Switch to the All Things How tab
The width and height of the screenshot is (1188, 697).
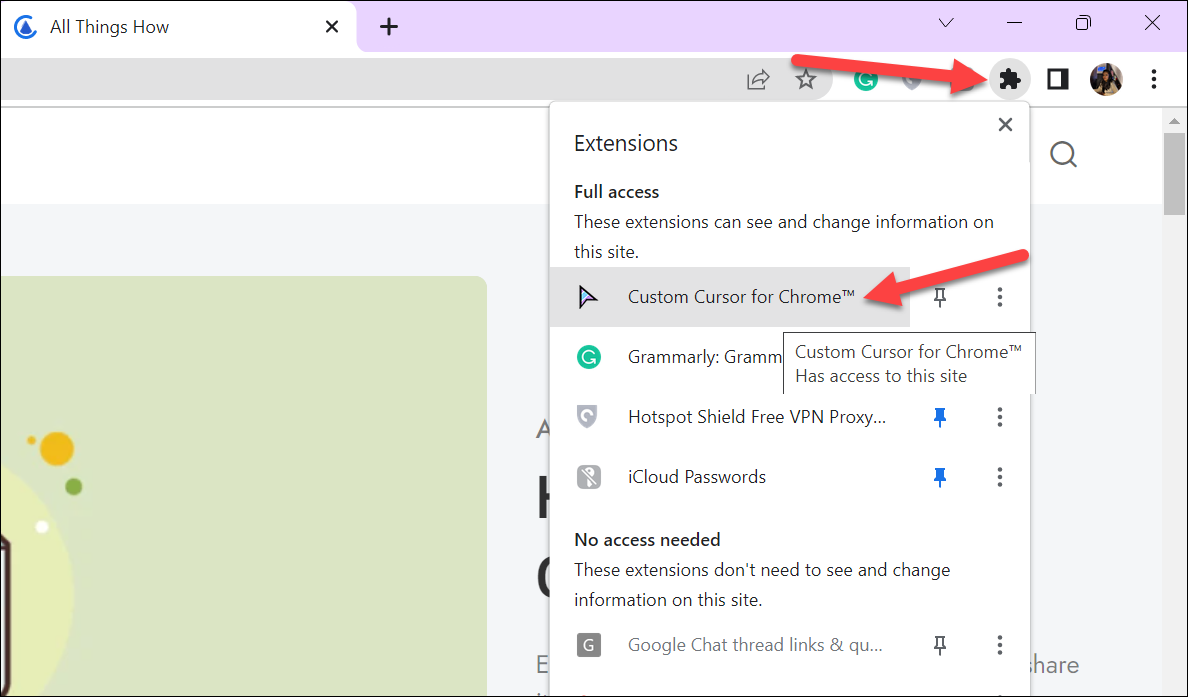tap(178, 27)
